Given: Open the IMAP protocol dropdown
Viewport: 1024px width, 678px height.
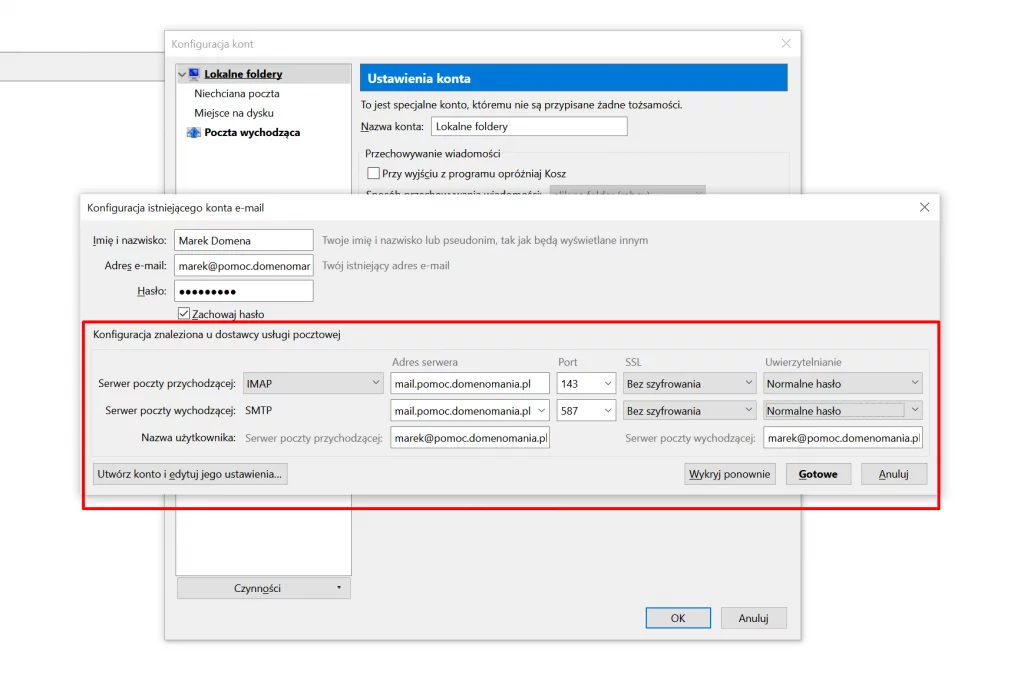Looking at the screenshot, I should click(313, 383).
